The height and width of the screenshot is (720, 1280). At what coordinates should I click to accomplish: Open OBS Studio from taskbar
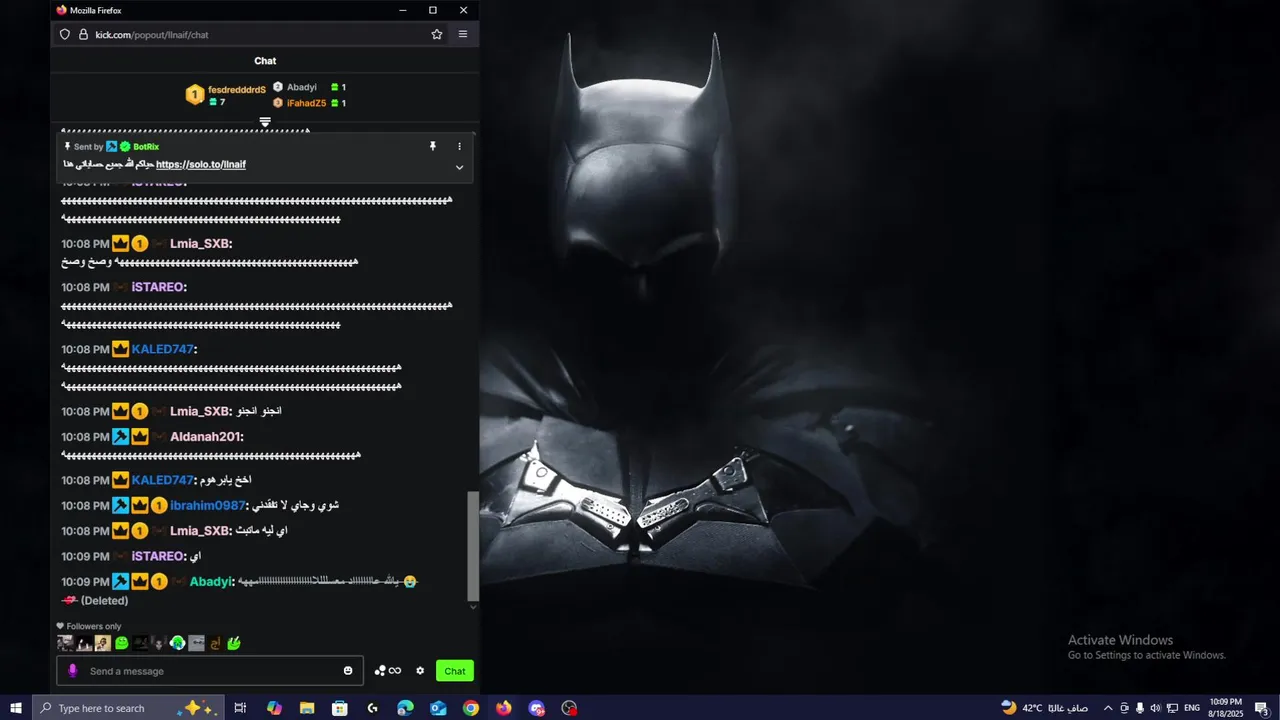569,708
